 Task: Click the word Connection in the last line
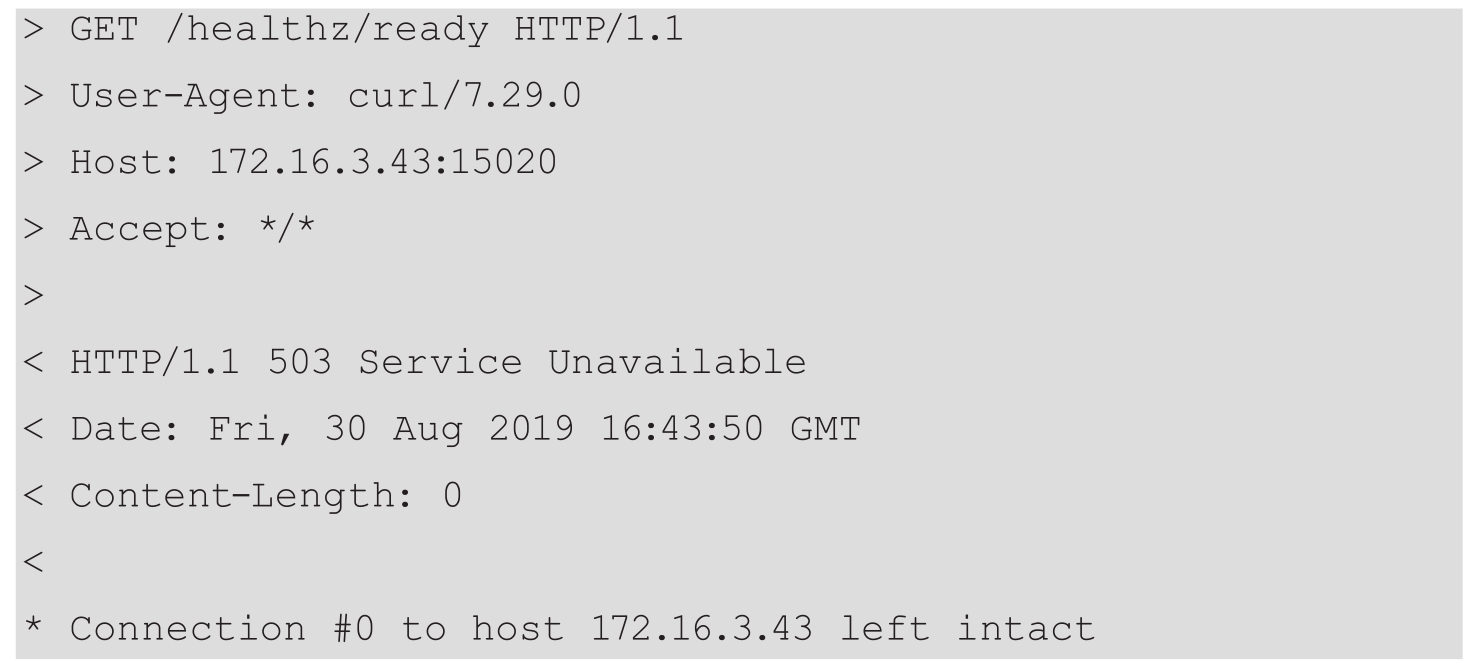(x=187, y=630)
